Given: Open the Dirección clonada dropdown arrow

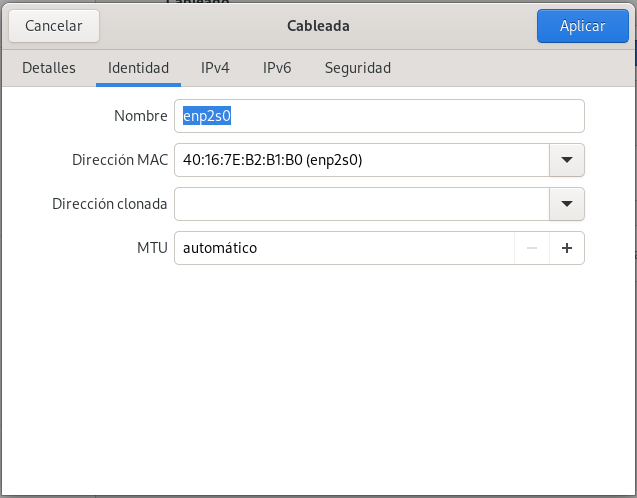Looking at the screenshot, I should [566, 204].
